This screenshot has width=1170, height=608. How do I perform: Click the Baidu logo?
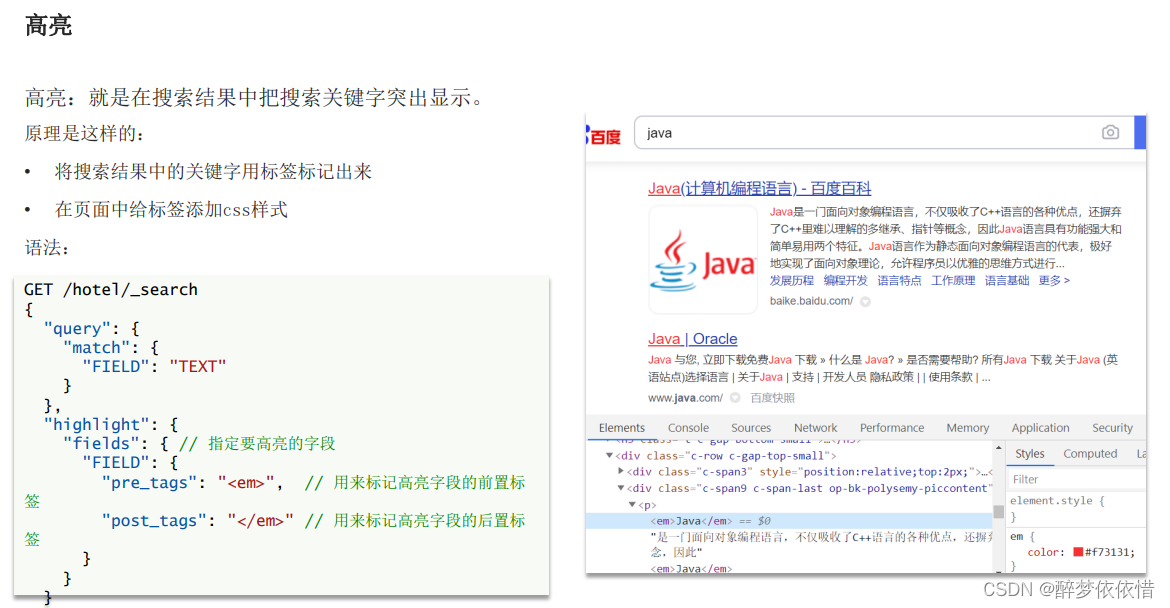[604, 136]
